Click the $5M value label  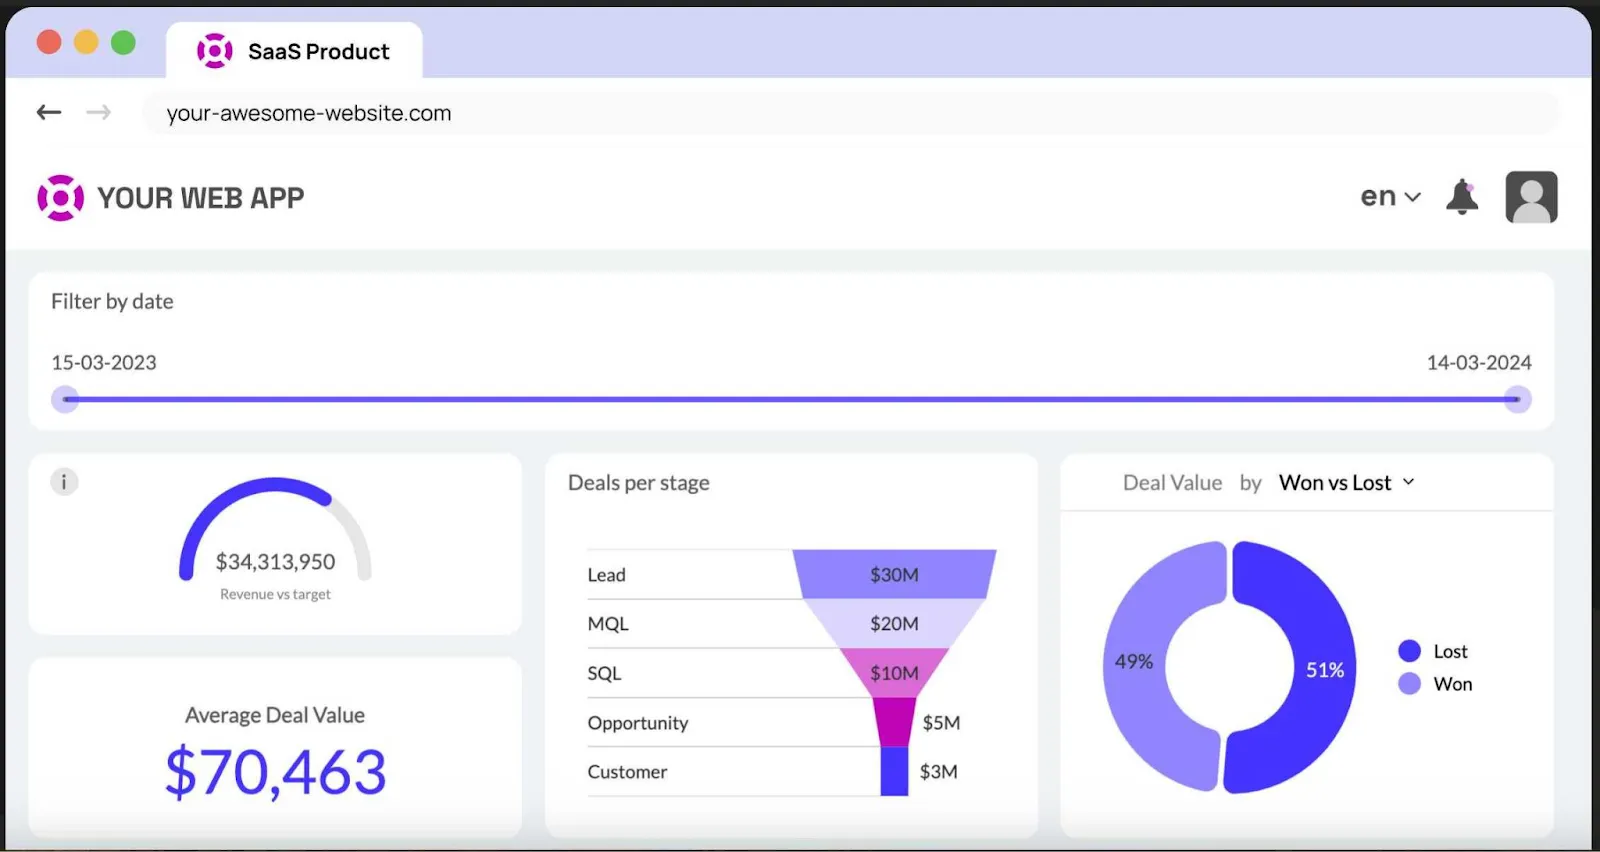pos(941,722)
